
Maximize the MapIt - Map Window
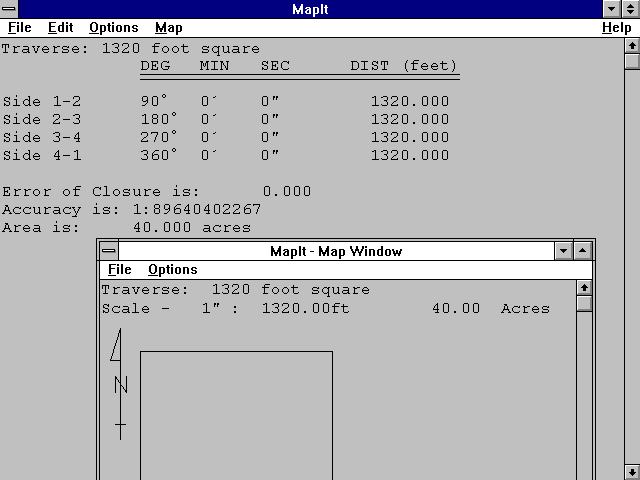[x=584, y=251]
